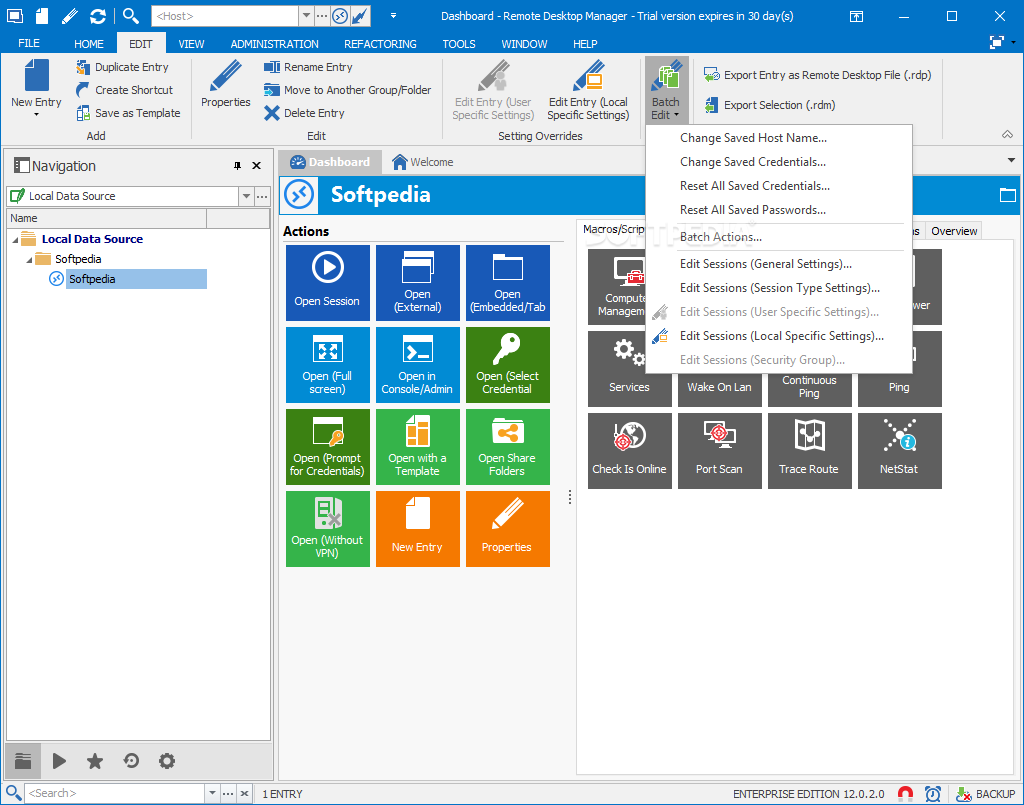Click the Recent history icon in navigation footer
Viewport: 1024px width, 805px height.
[x=131, y=761]
